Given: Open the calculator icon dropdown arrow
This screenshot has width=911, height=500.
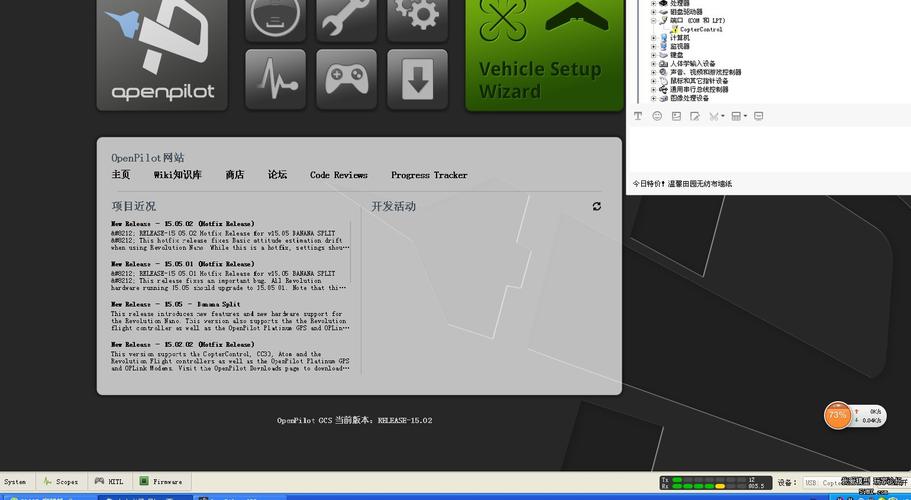Looking at the screenshot, I should pyautogui.click(x=745, y=116).
